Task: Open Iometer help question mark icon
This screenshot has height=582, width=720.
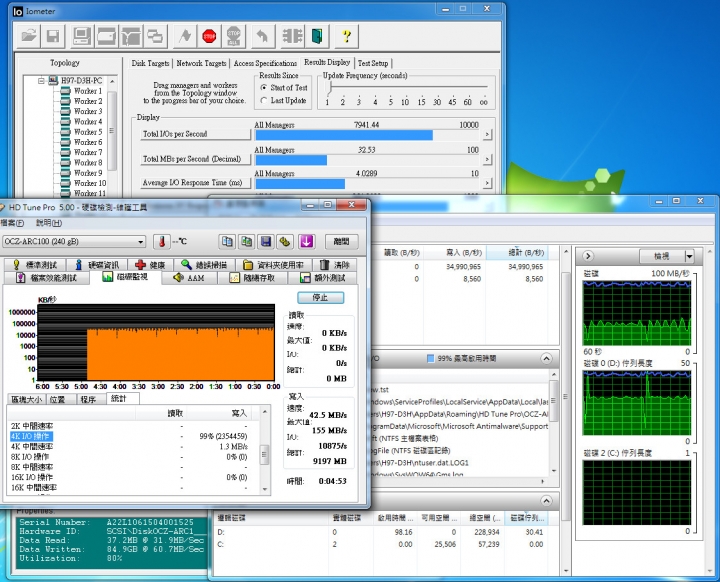Action: [347, 36]
